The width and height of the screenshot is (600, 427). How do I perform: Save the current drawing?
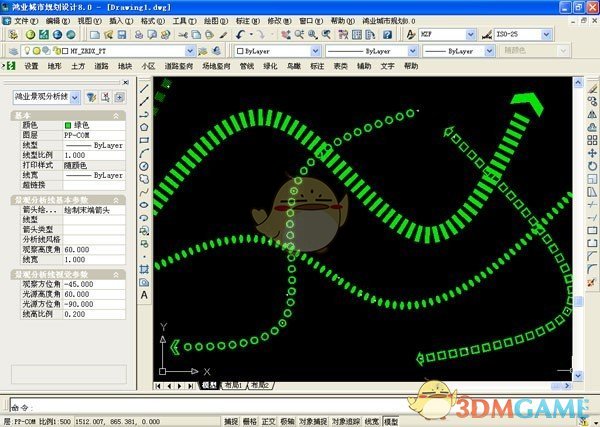point(122,35)
